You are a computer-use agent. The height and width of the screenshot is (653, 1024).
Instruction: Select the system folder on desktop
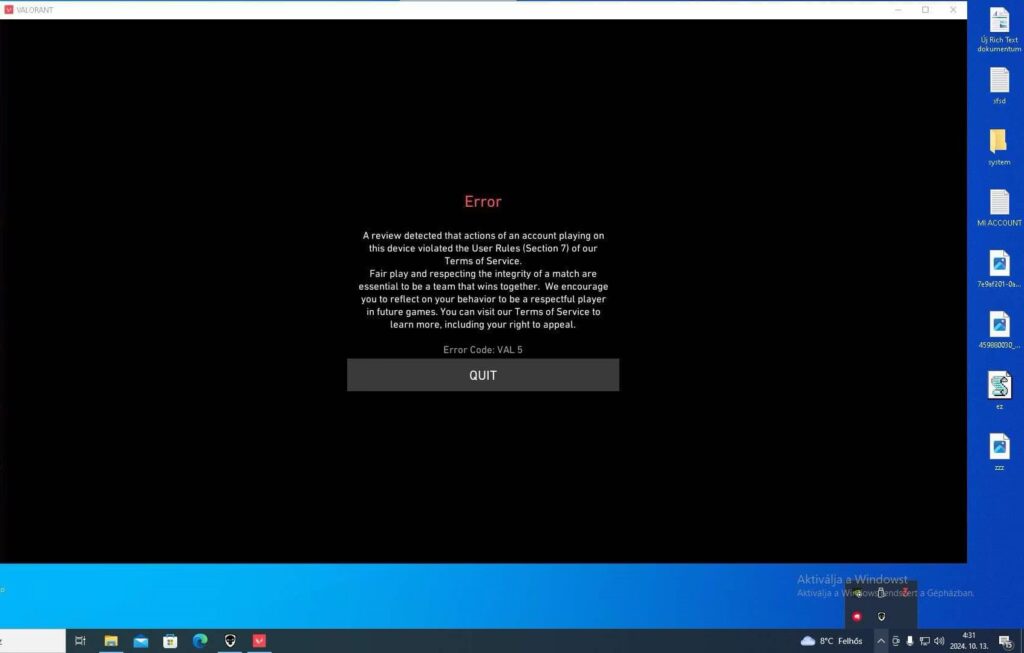point(999,148)
